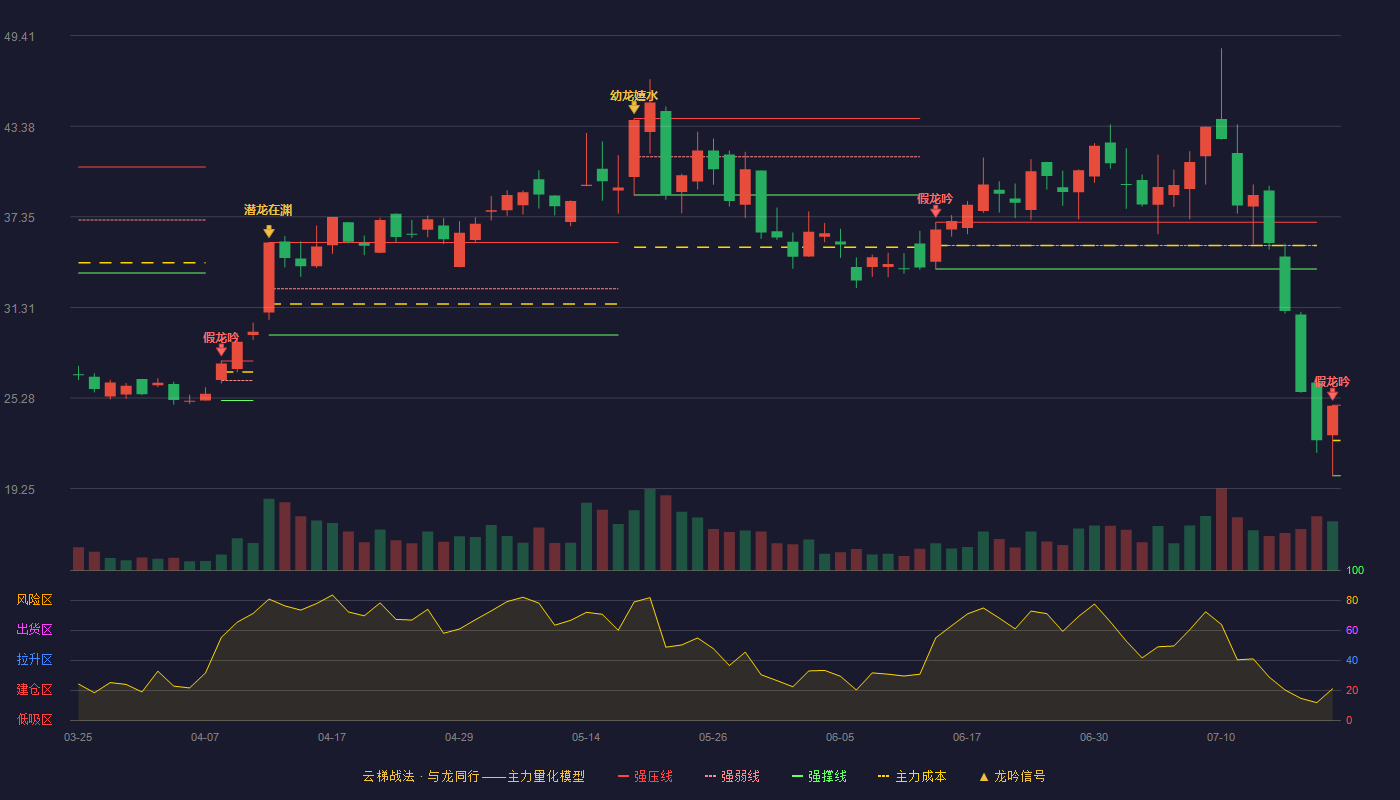The image size is (1400, 800).
Task: Click the 60 indicator scale label
Action: coord(1352,631)
